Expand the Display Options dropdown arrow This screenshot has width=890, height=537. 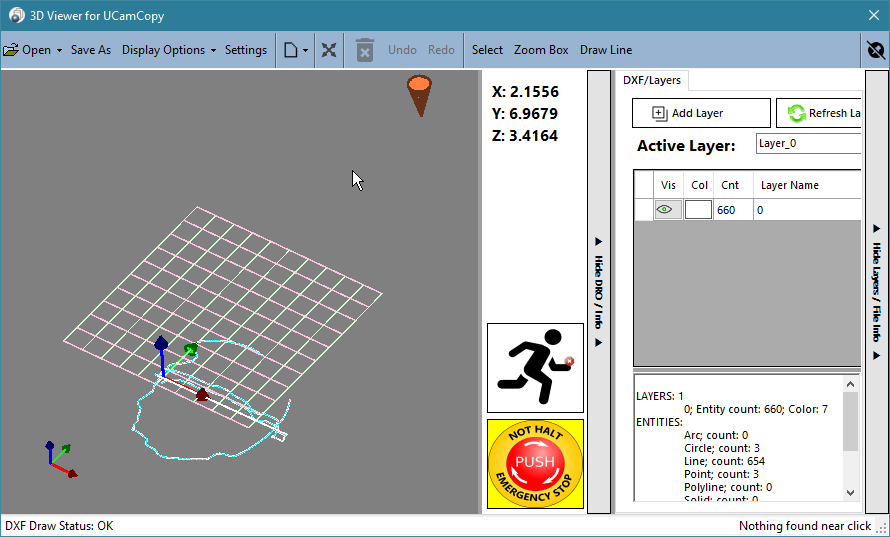213,50
